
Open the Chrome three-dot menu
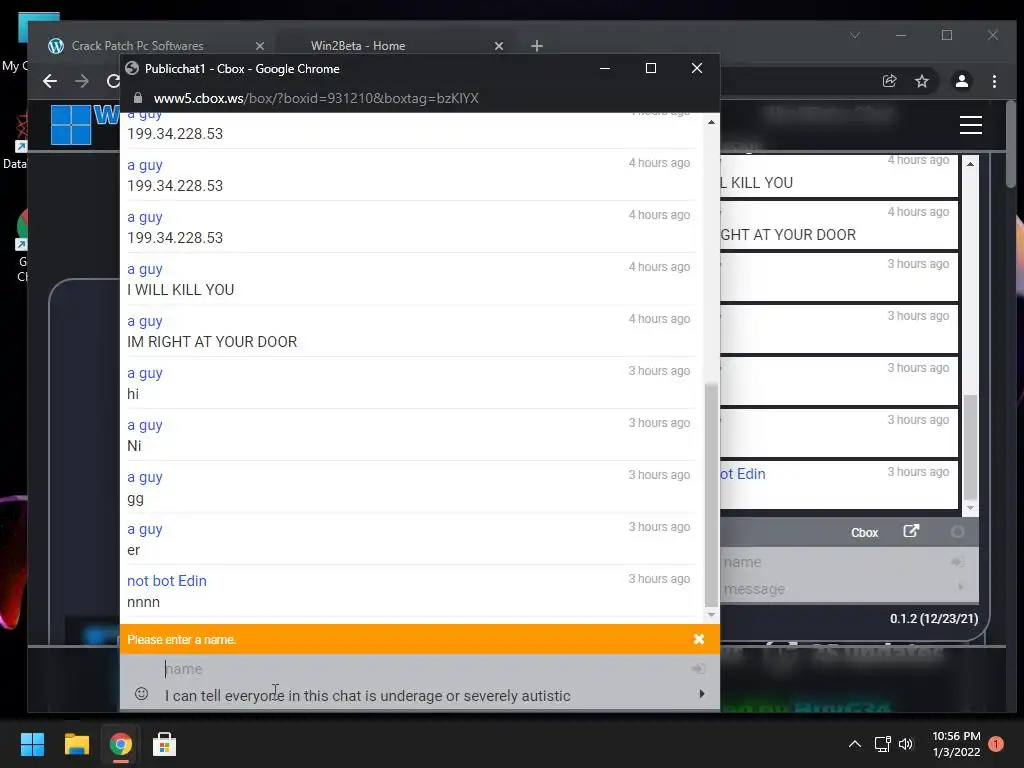[x=994, y=81]
